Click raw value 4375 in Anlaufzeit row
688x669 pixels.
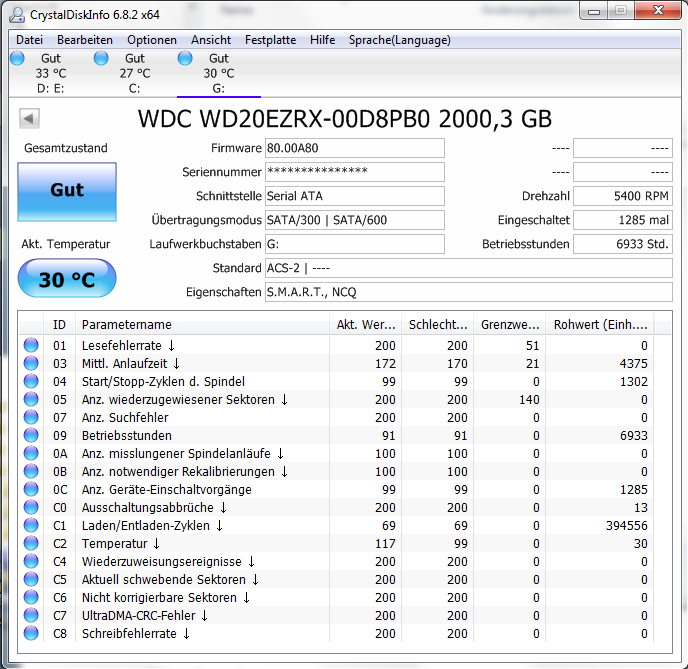click(x=634, y=364)
